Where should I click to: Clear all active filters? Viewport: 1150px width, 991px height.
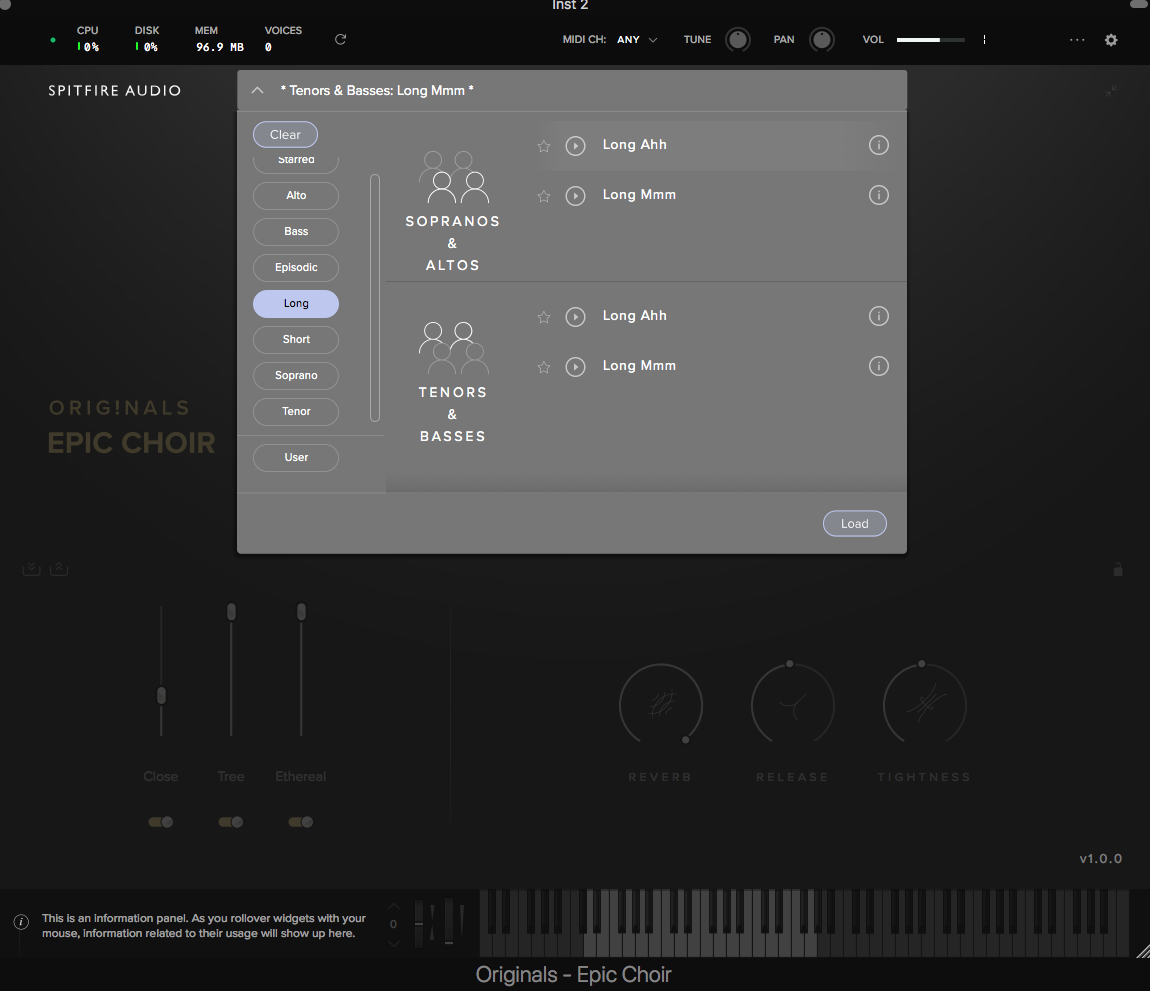click(285, 134)
